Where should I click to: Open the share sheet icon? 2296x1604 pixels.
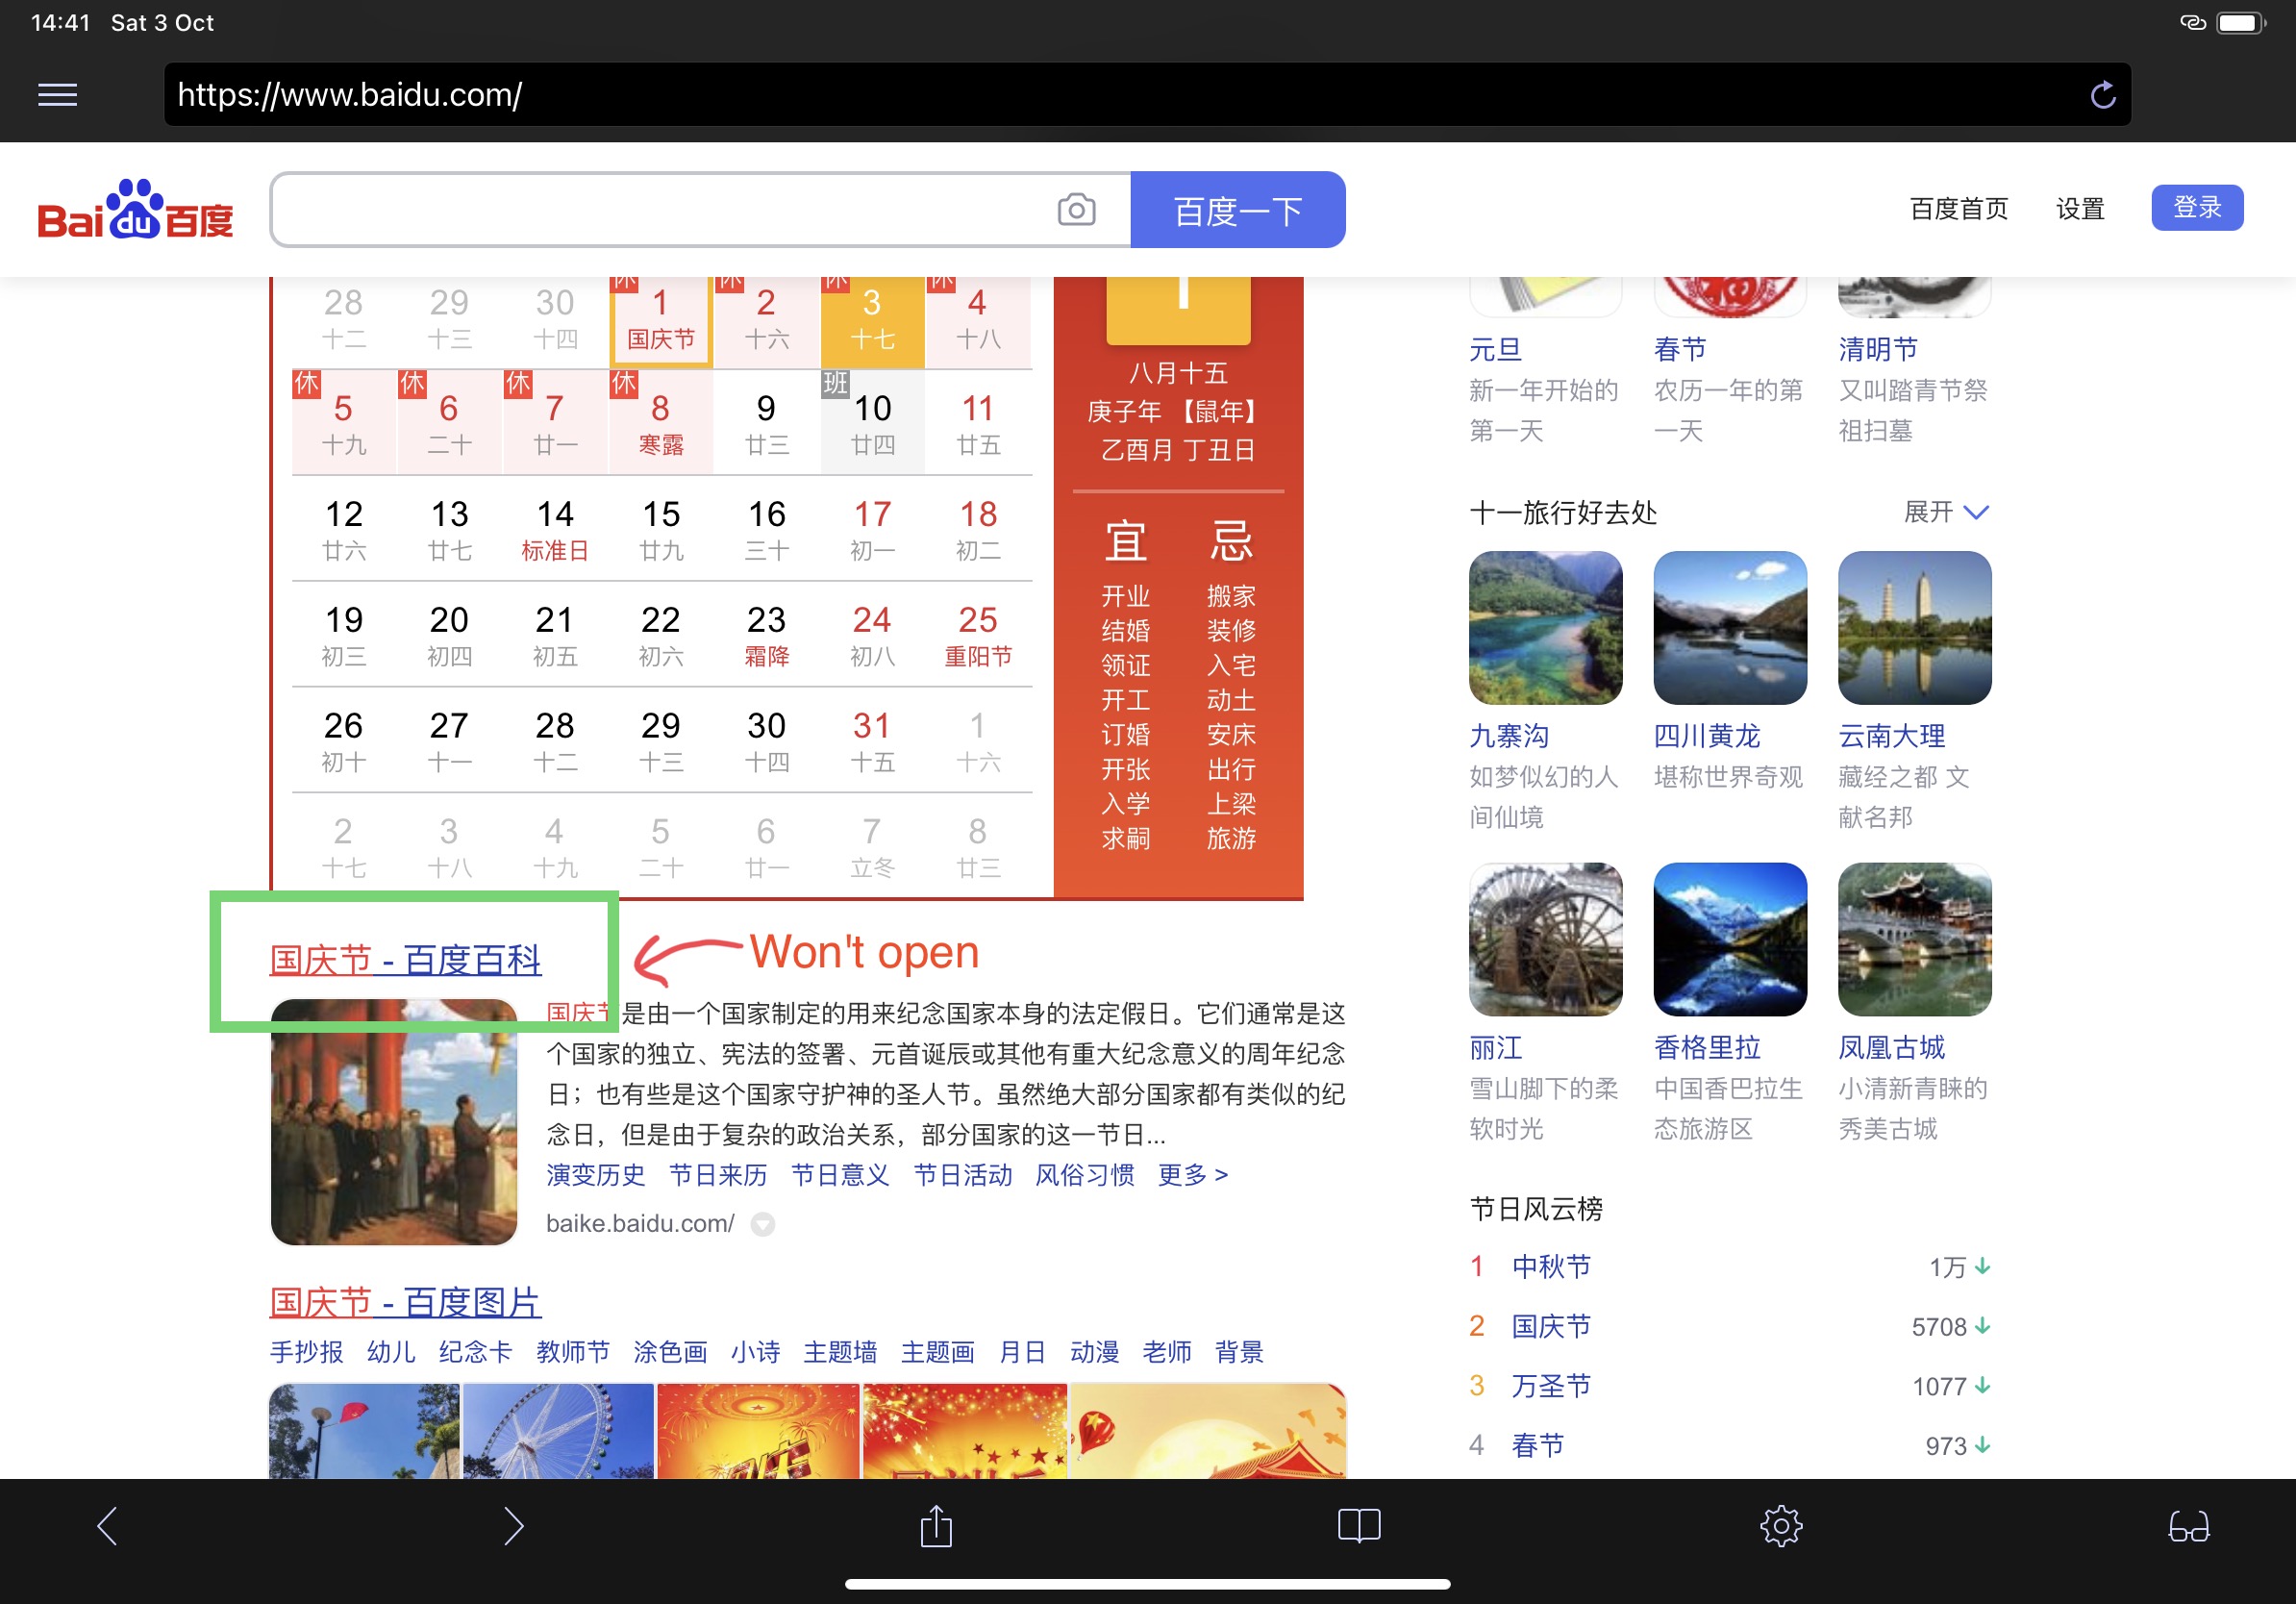(x=936, y=1525)
